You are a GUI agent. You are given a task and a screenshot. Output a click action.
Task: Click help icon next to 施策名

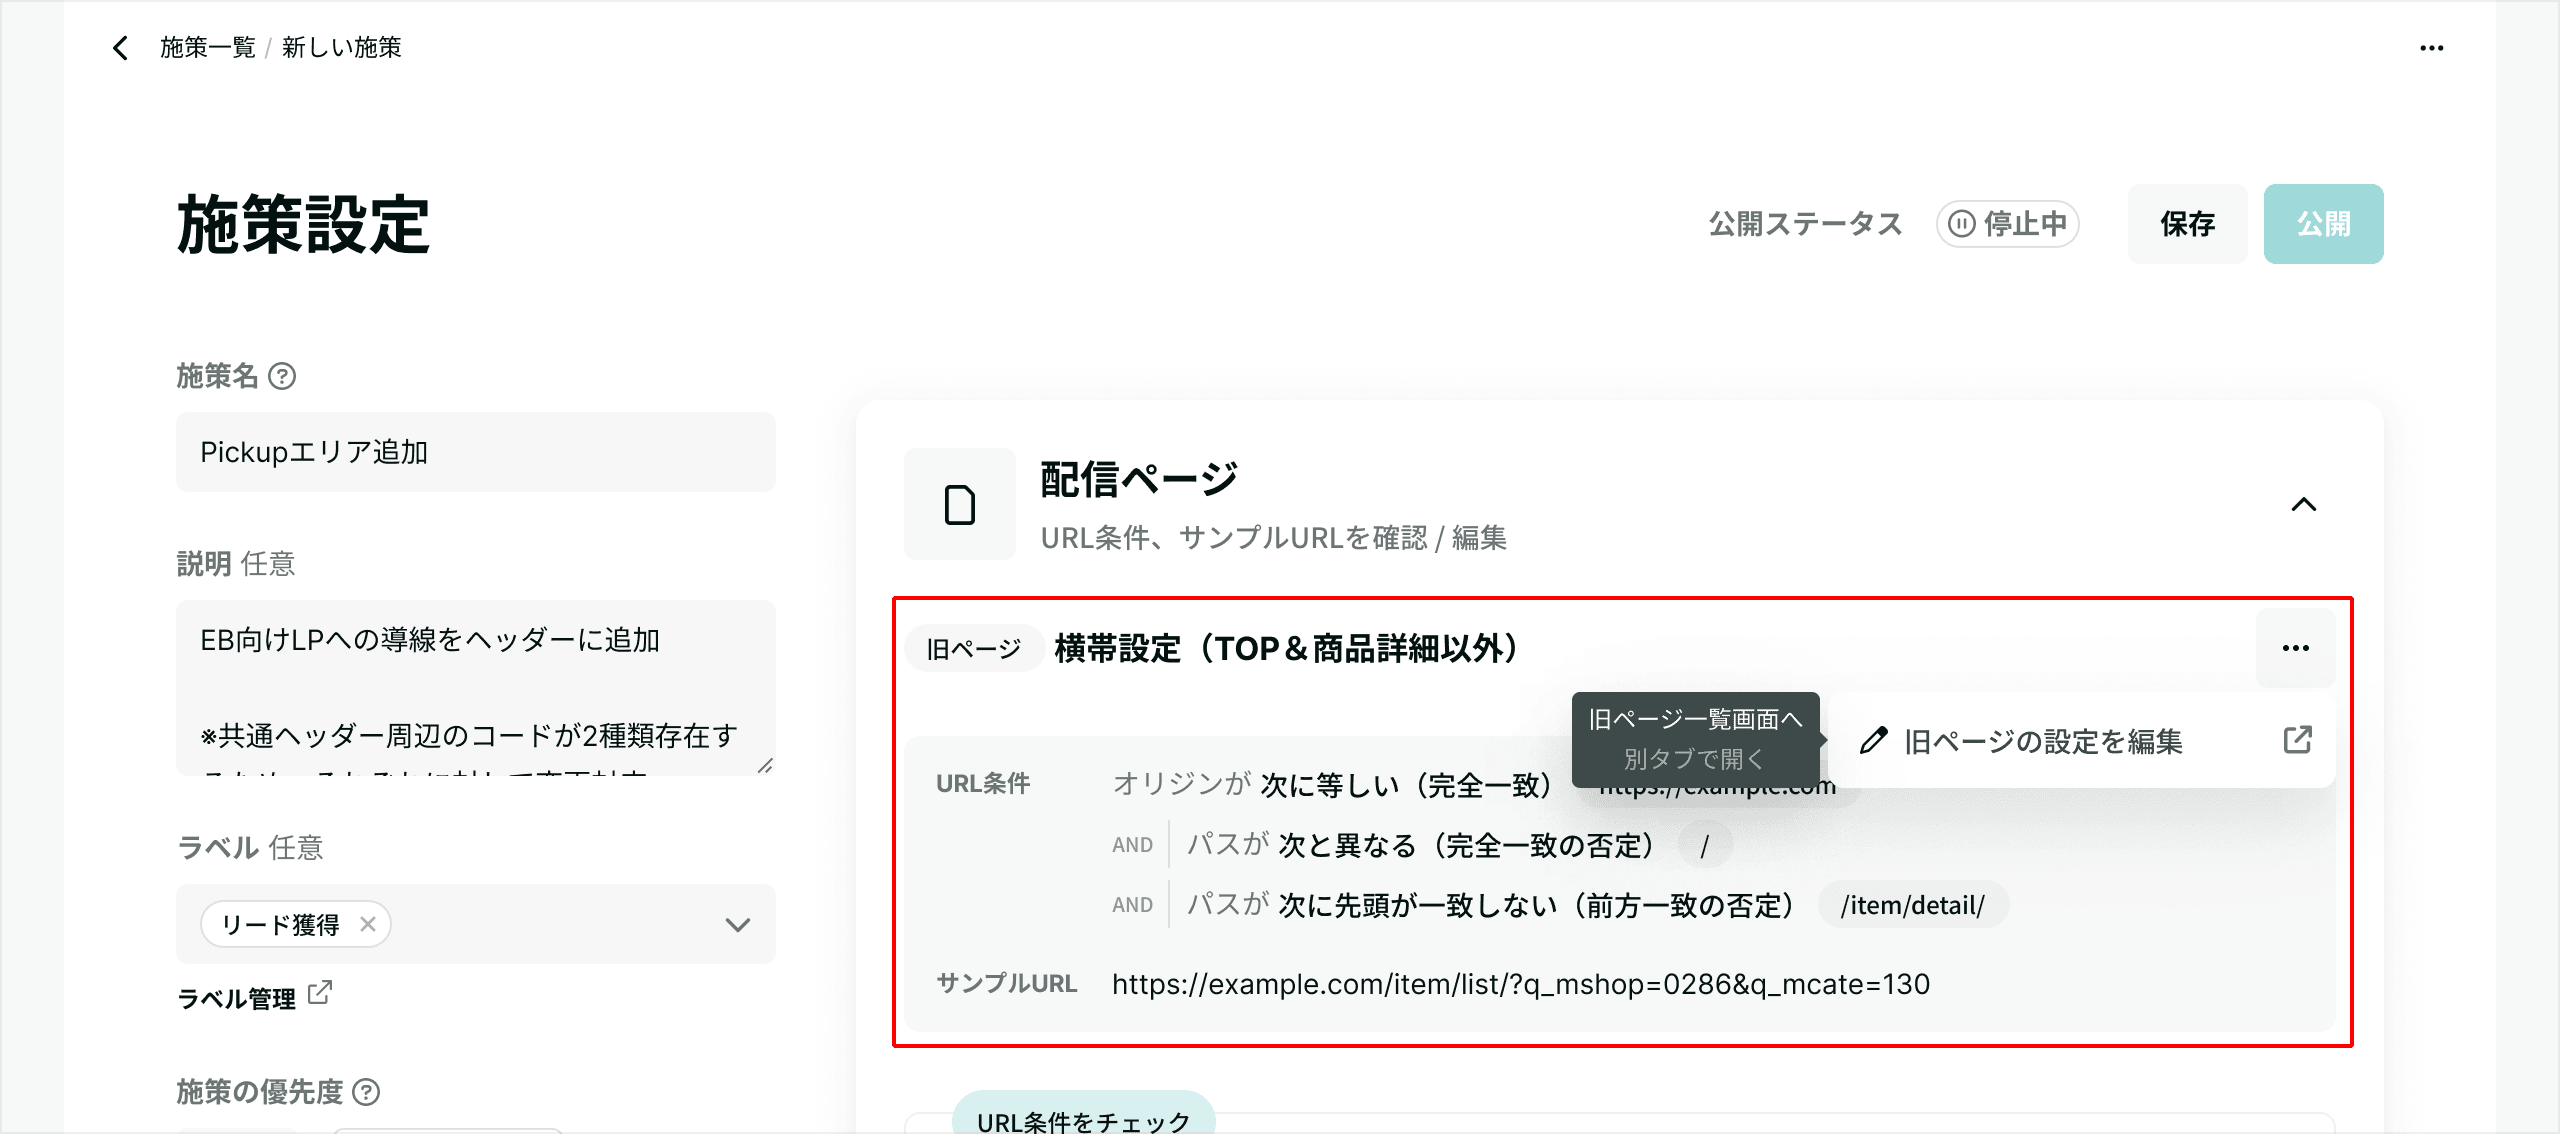pyautogui.click(x=283, y=376)
